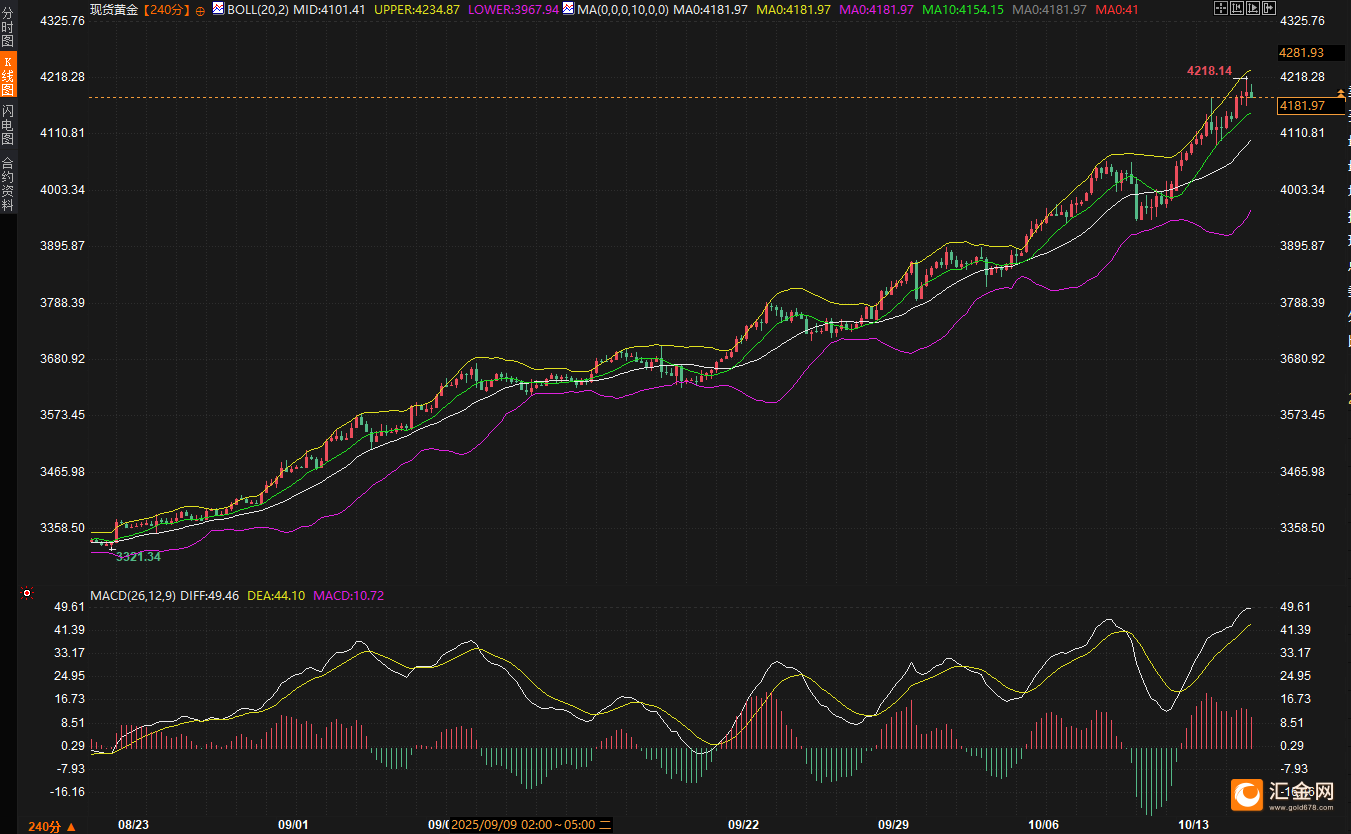This screenshot has width=1351, height=834.
Task: Open the MACD(26,12,9) indicator parameters label
Action: [x=133, y=595]
